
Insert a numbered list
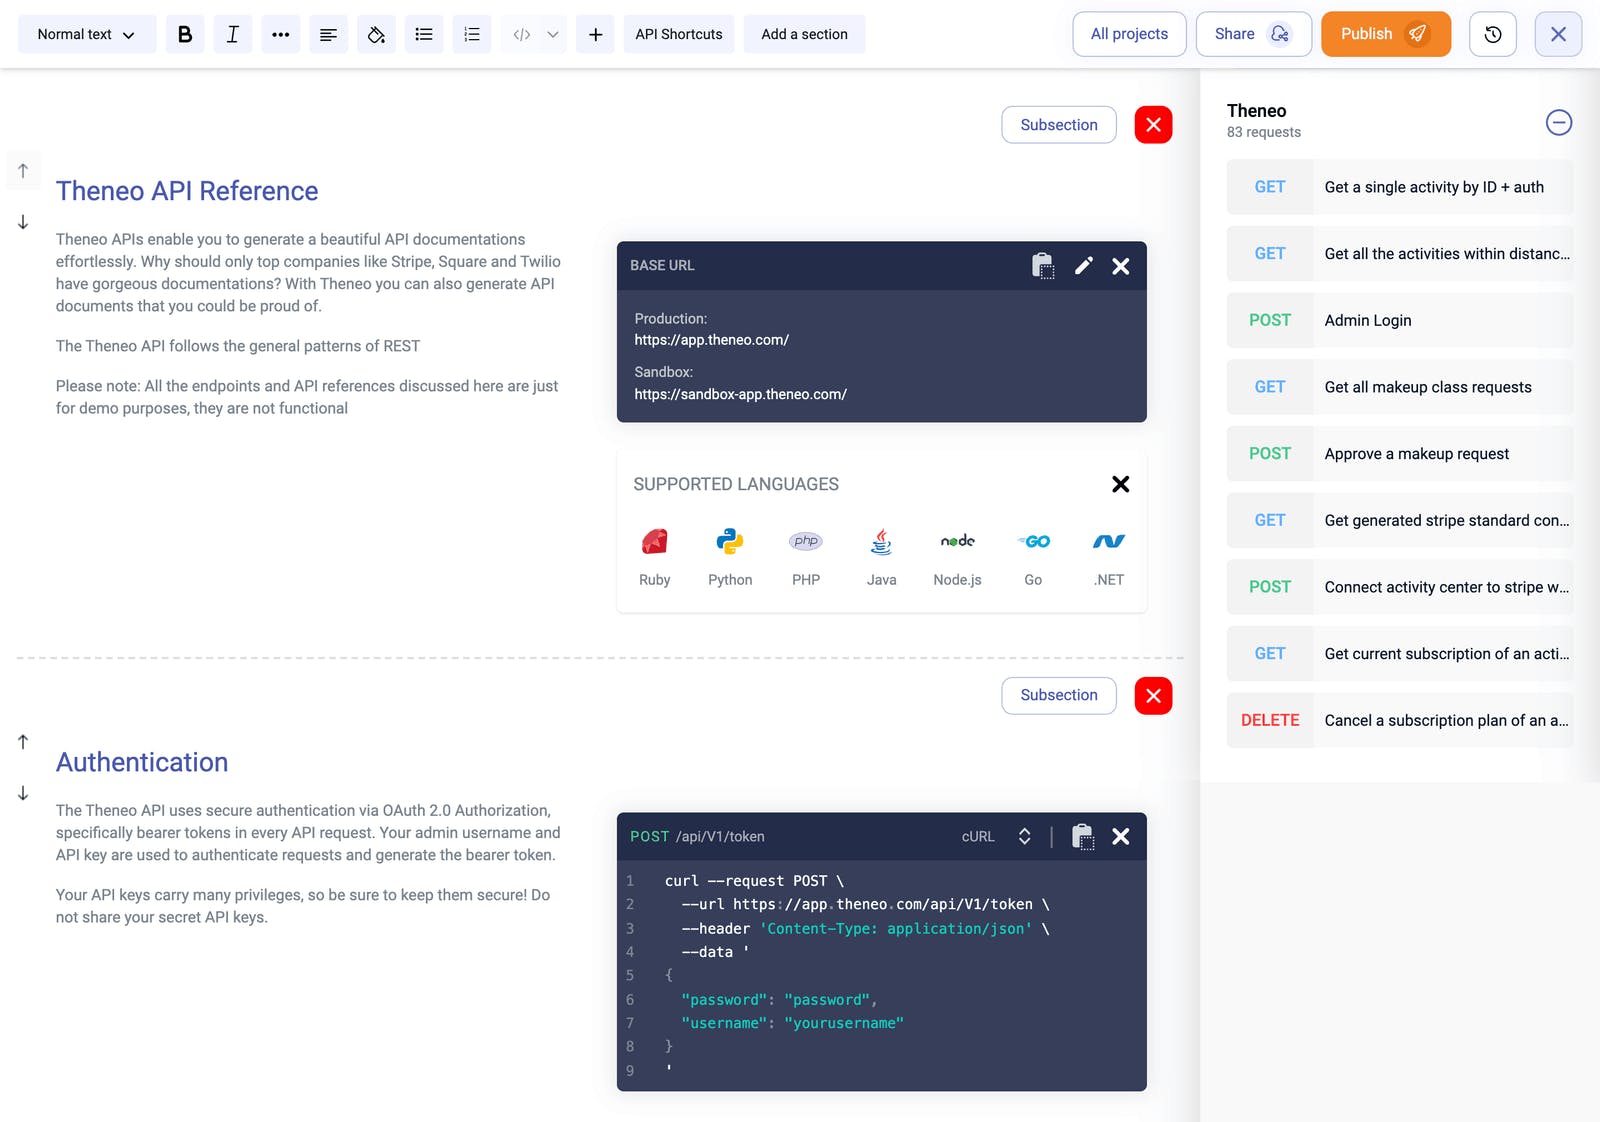pos(472,34)
